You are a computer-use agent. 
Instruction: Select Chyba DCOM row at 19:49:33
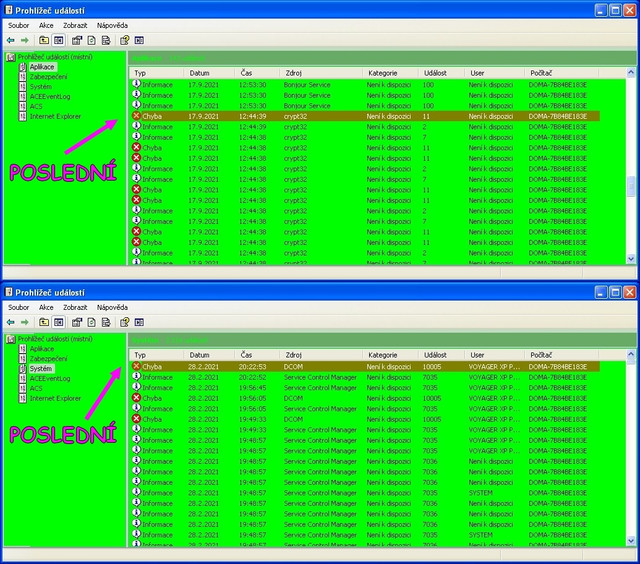[365, 419]
